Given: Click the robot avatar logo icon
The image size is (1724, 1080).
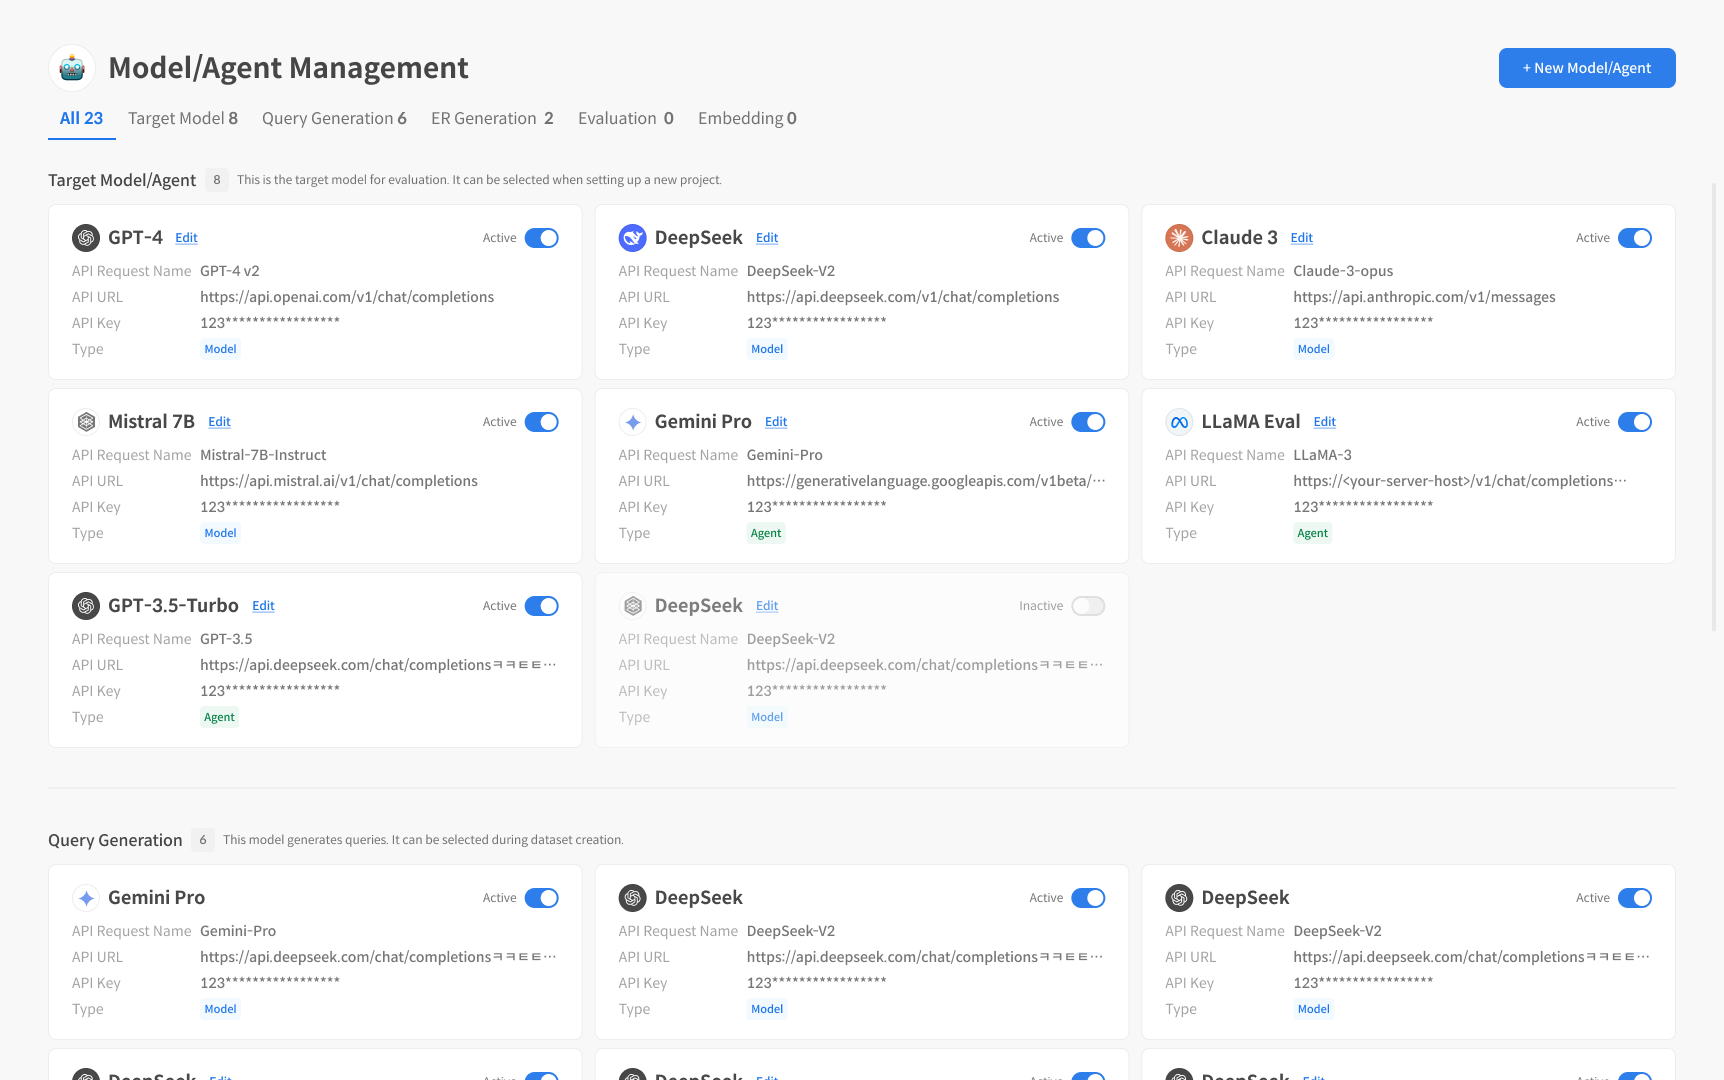Looking at the screenshot, I should point(72,68).
